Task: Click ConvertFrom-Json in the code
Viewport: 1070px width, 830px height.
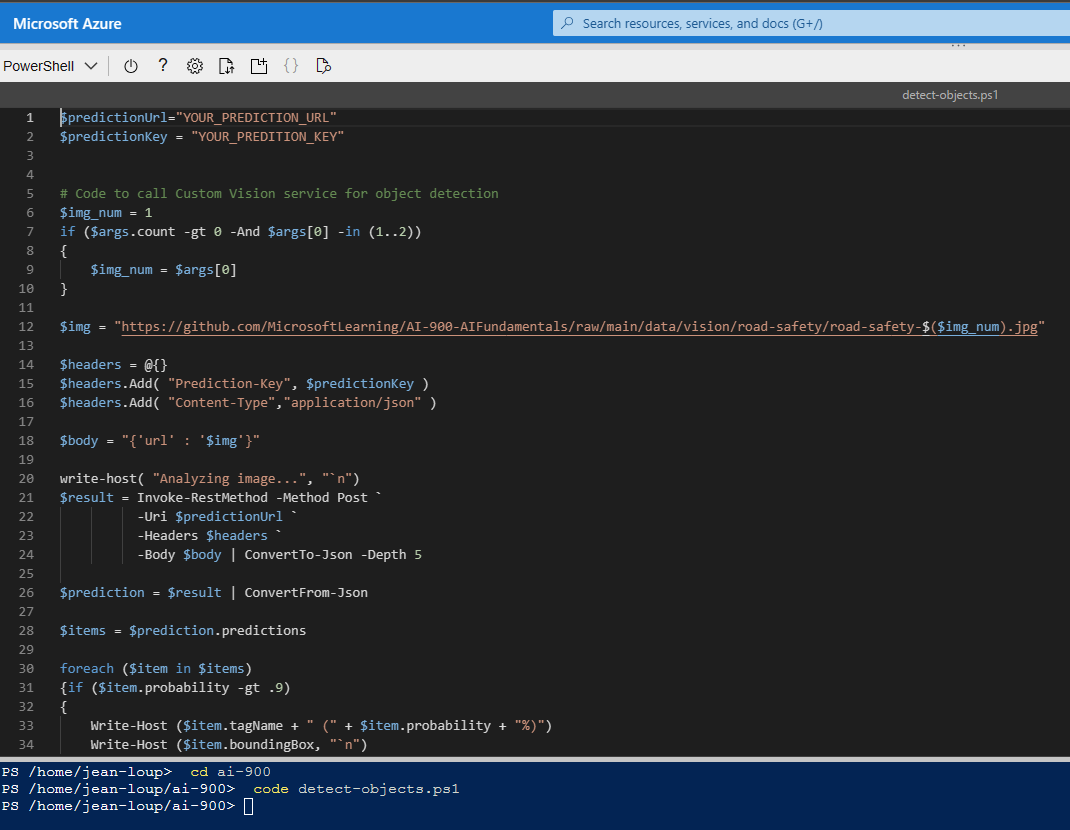Action: tap(306, 593)
